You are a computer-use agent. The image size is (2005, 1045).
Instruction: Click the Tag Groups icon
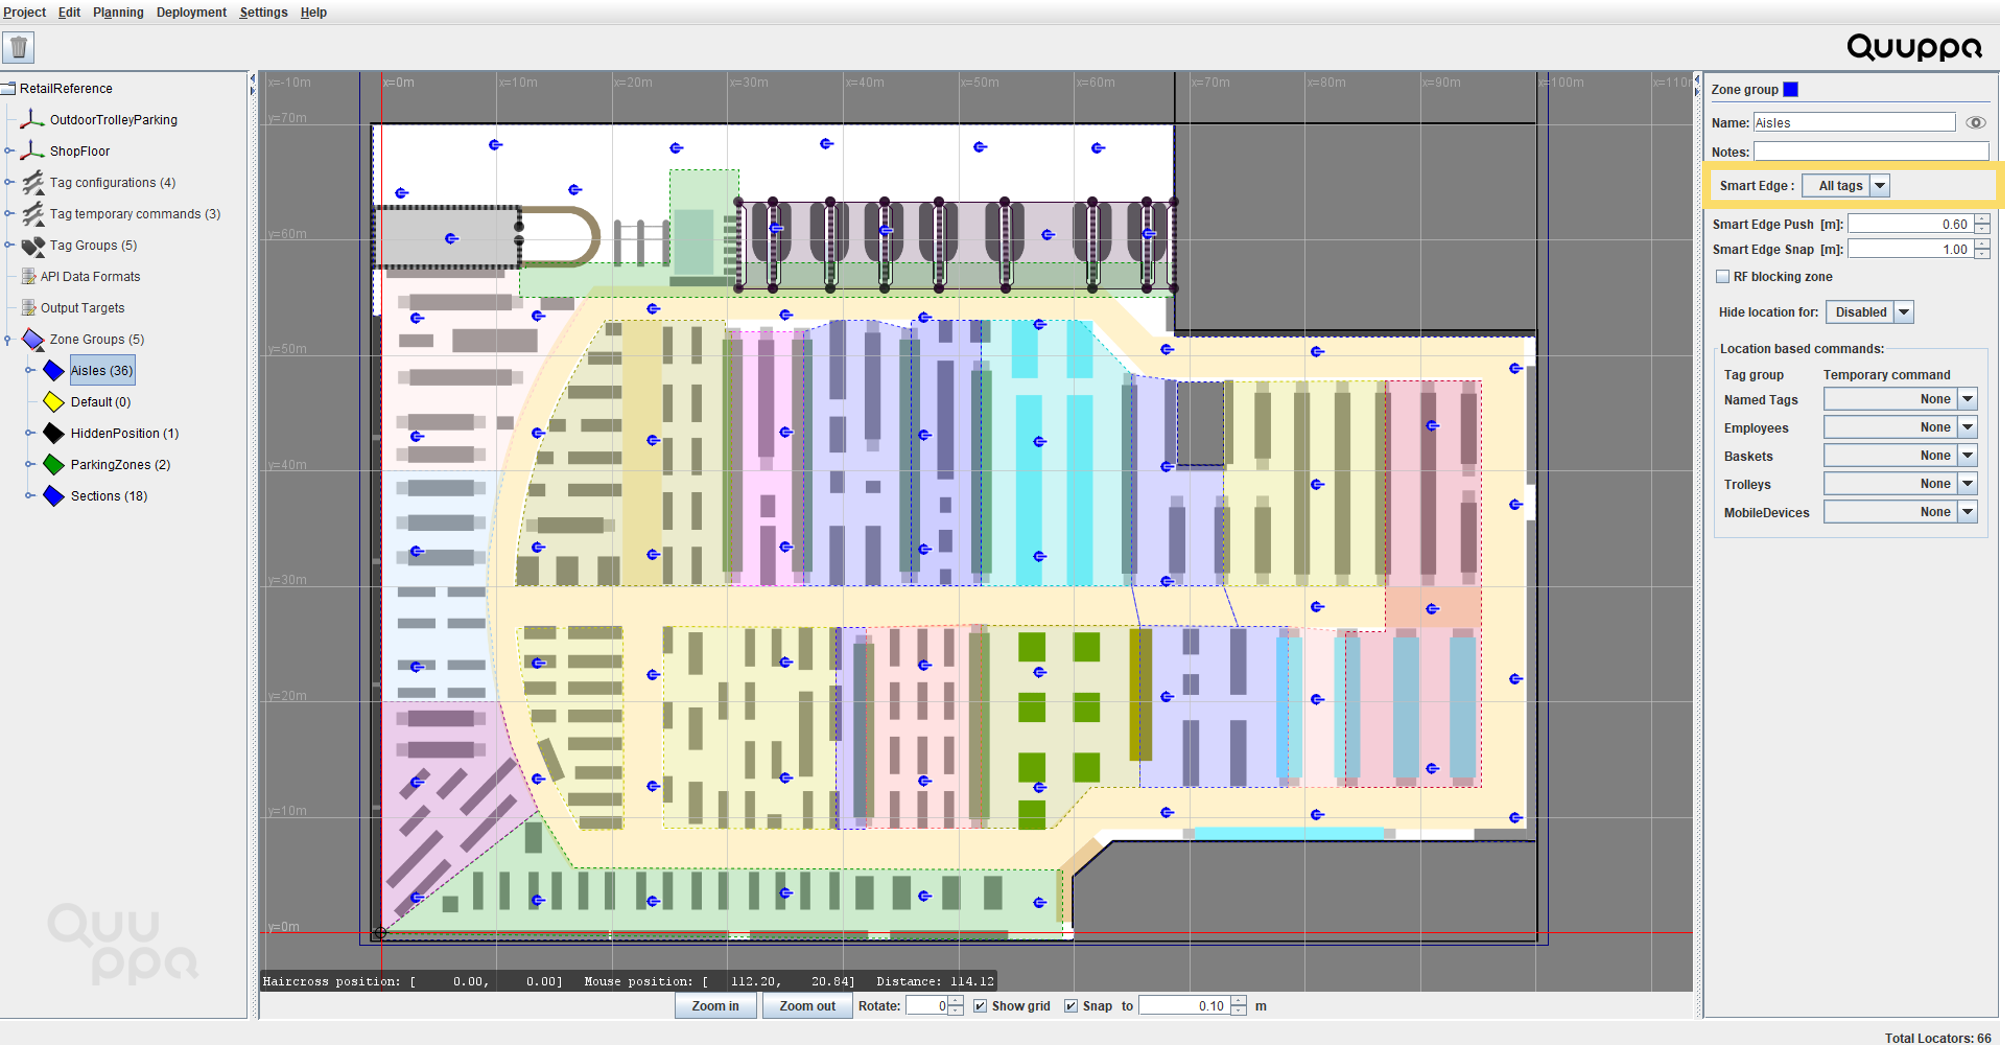pyautogui.click(x=32, y=245)
